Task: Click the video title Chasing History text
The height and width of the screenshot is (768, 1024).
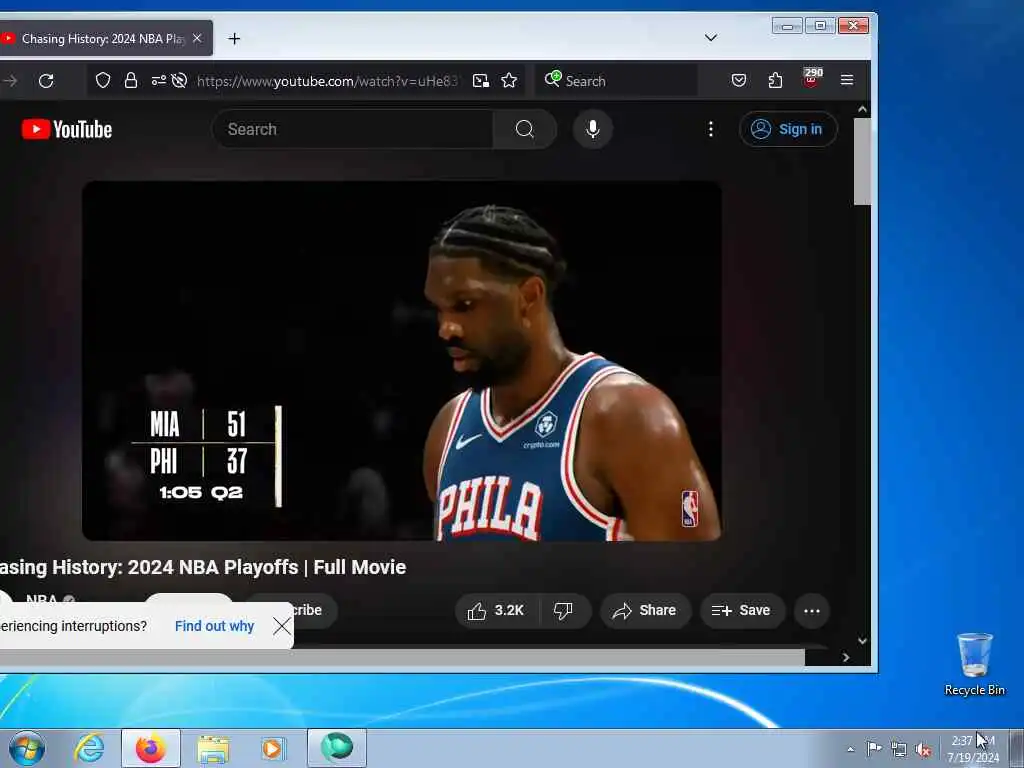Action: click(202, 567)
